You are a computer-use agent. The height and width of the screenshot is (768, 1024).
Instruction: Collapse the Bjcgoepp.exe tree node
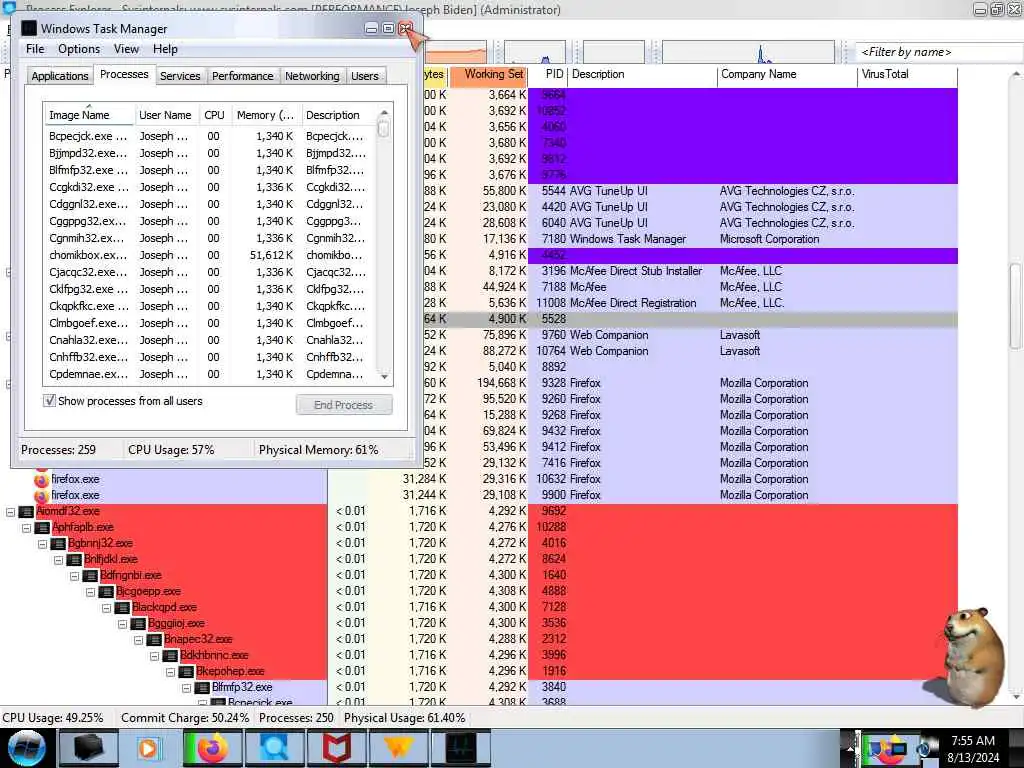(90, 592)
